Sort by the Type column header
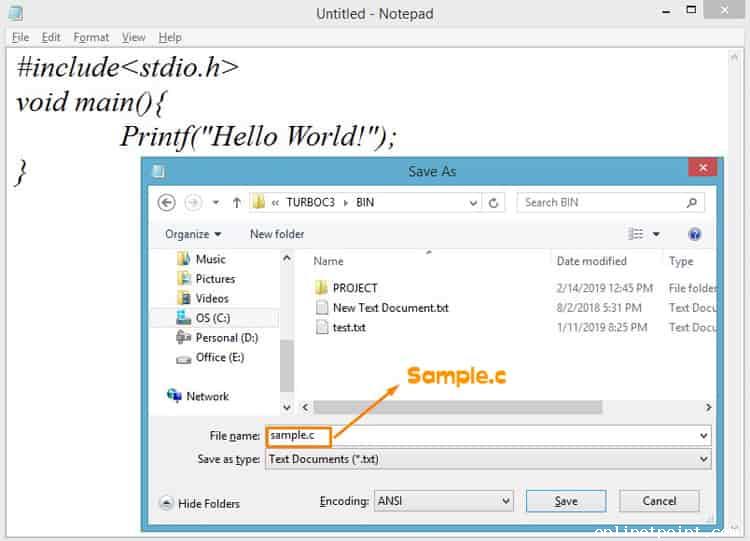750x541 pixels. coord(681,261)
